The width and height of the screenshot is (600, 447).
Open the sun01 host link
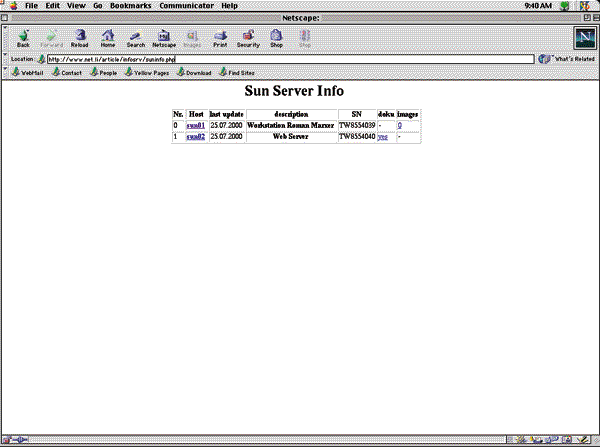(195, 125)
